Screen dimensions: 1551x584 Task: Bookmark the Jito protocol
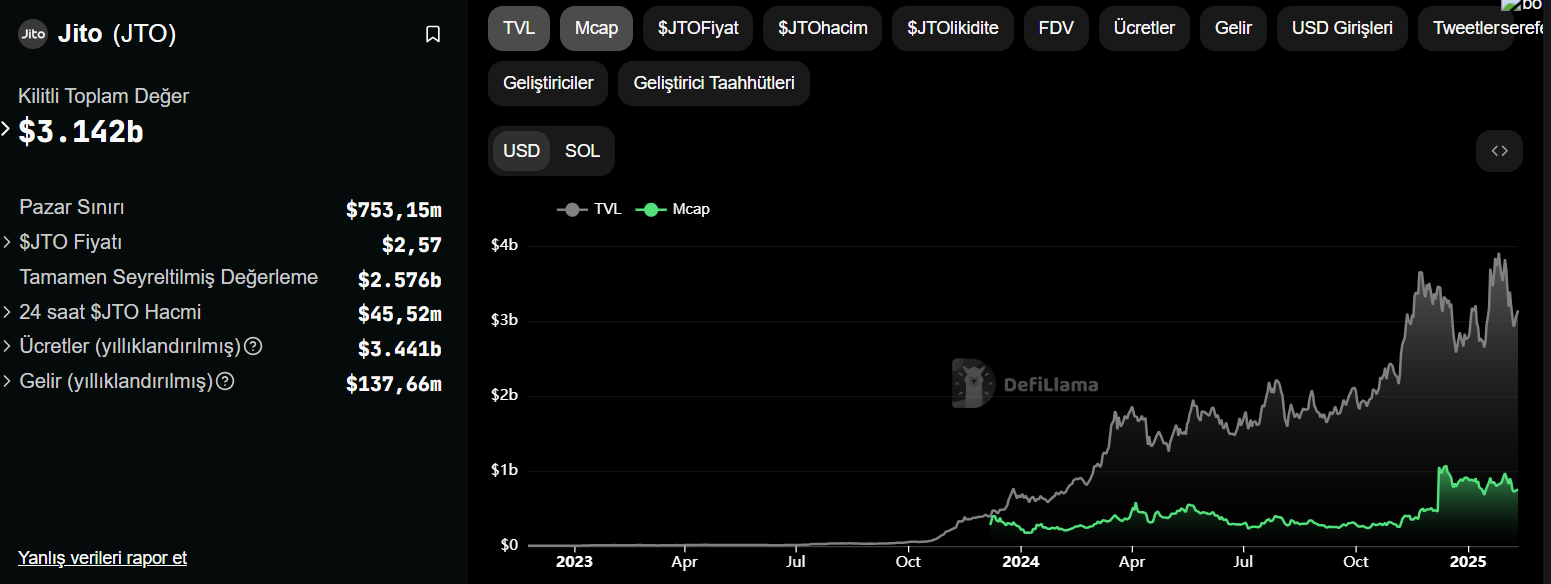point(433,34)
